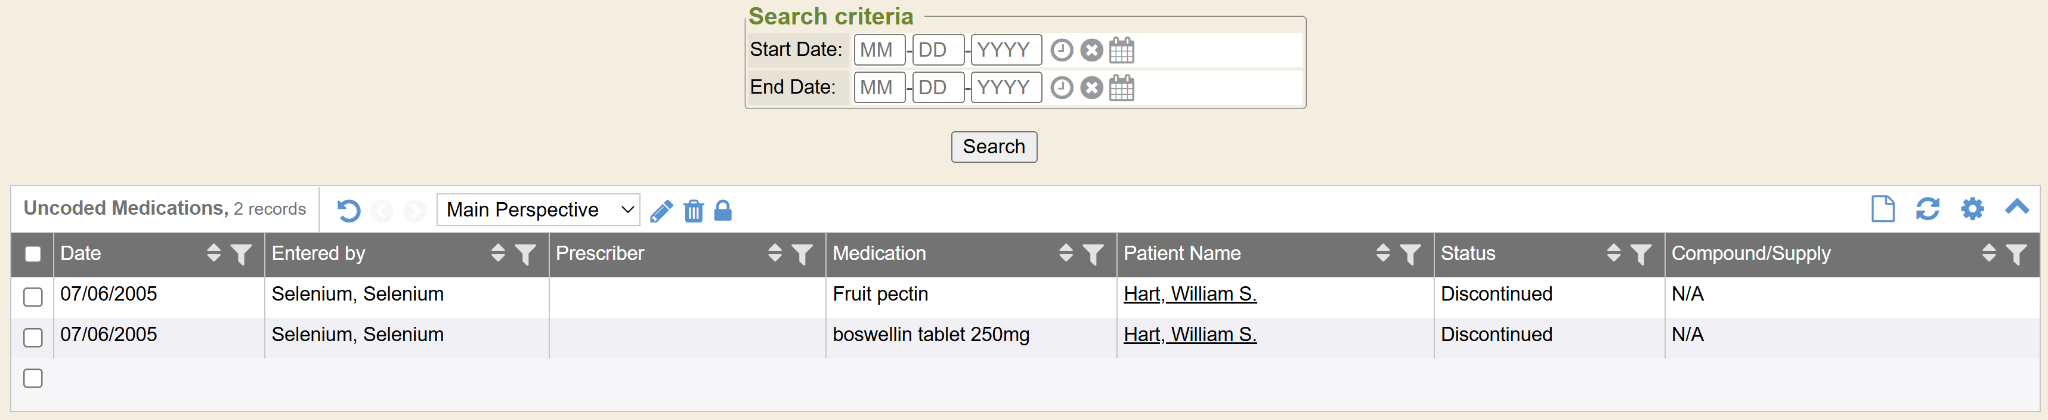Screen dimensions: 2048x420
Task: Open grid settings gear icon
Action: [x=1972, y=209]
